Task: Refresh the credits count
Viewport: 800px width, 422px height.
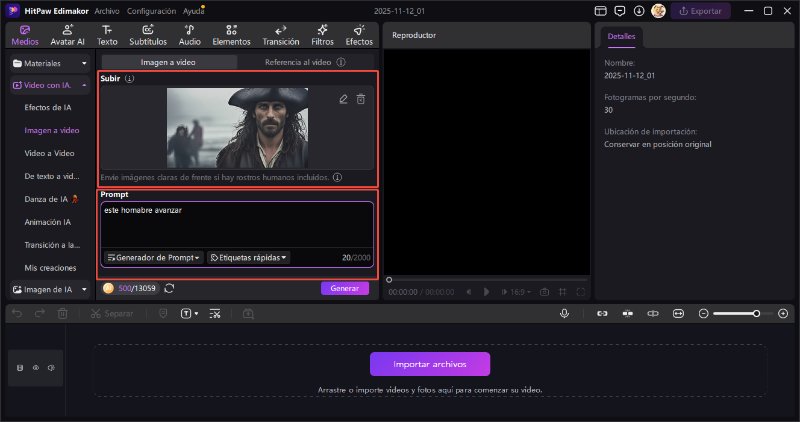Action: [169, 288]
